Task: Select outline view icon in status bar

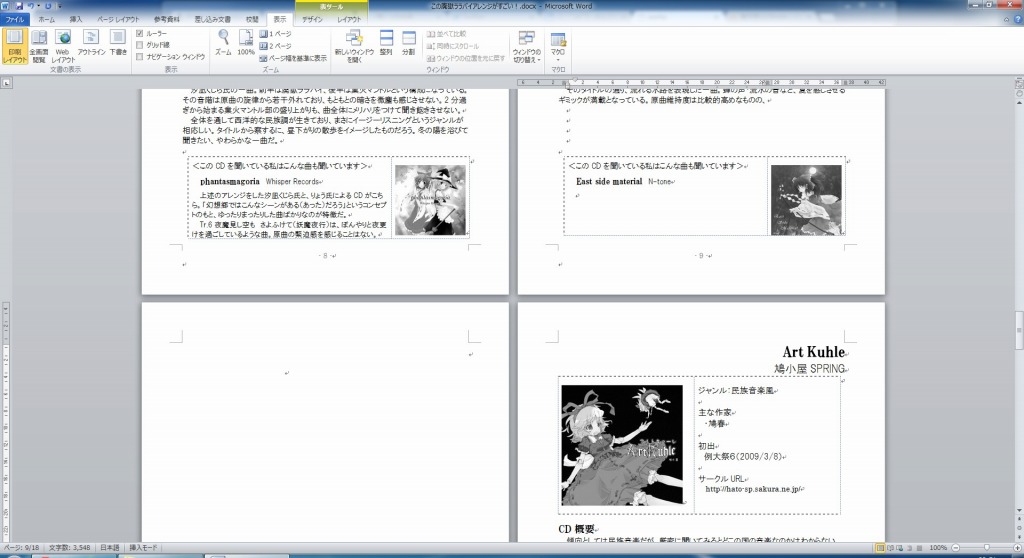Action: (910, 548)
